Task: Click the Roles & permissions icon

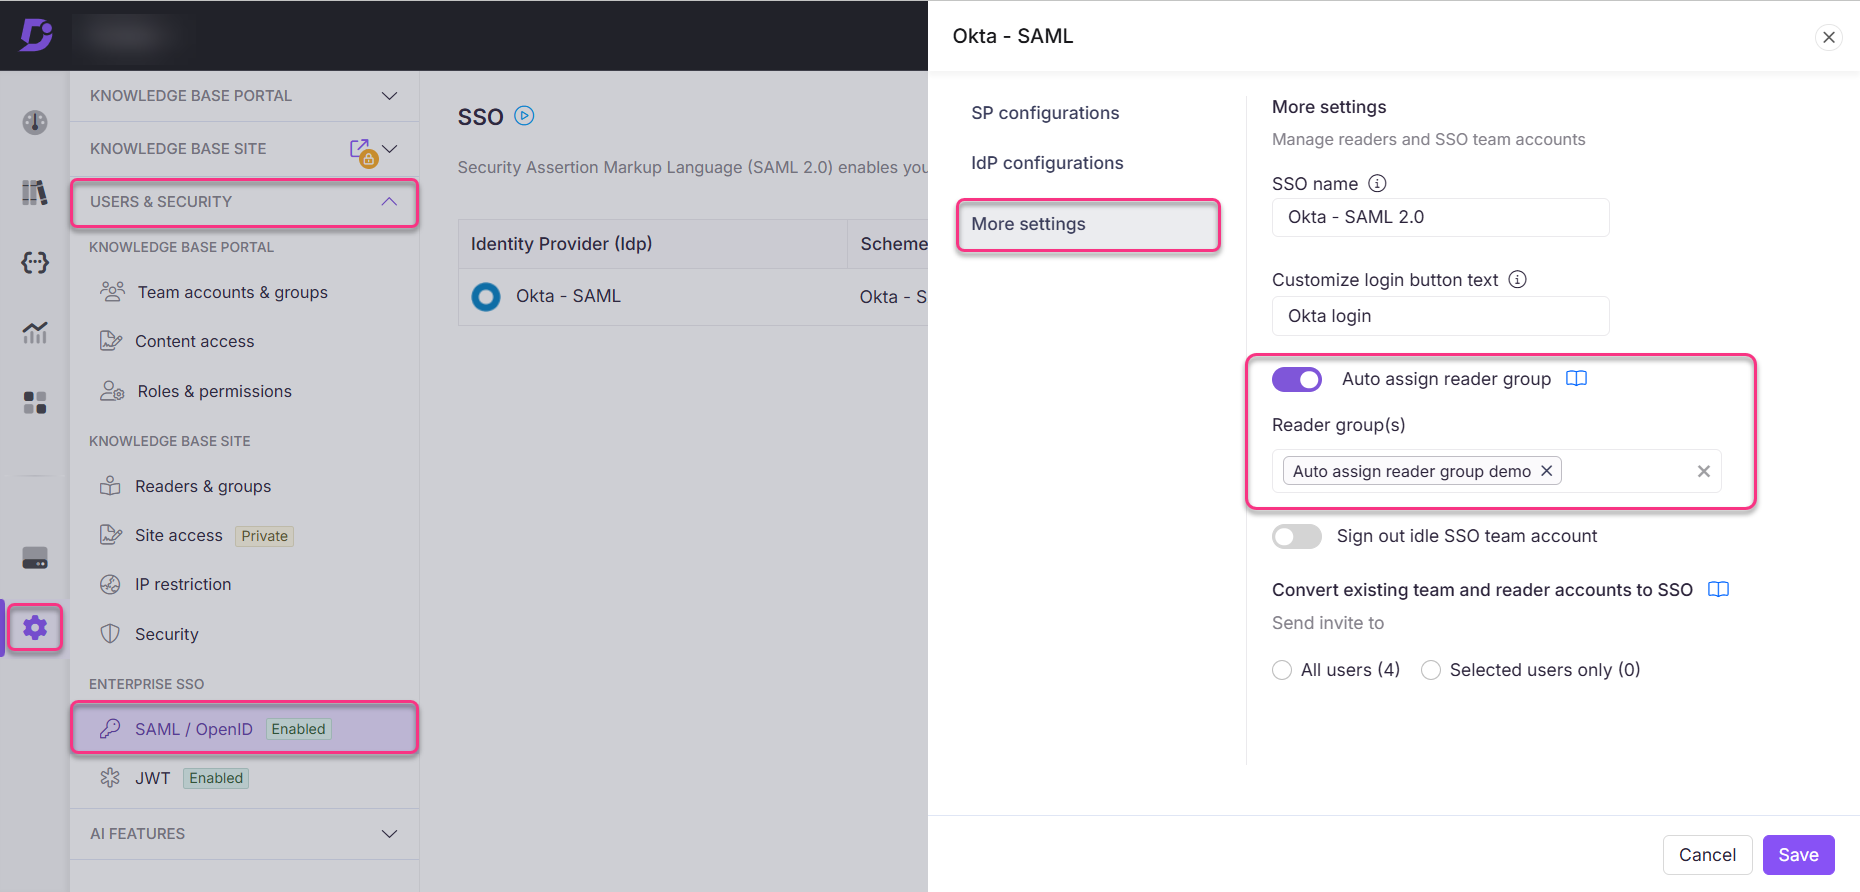Action: tap(112, 391)
